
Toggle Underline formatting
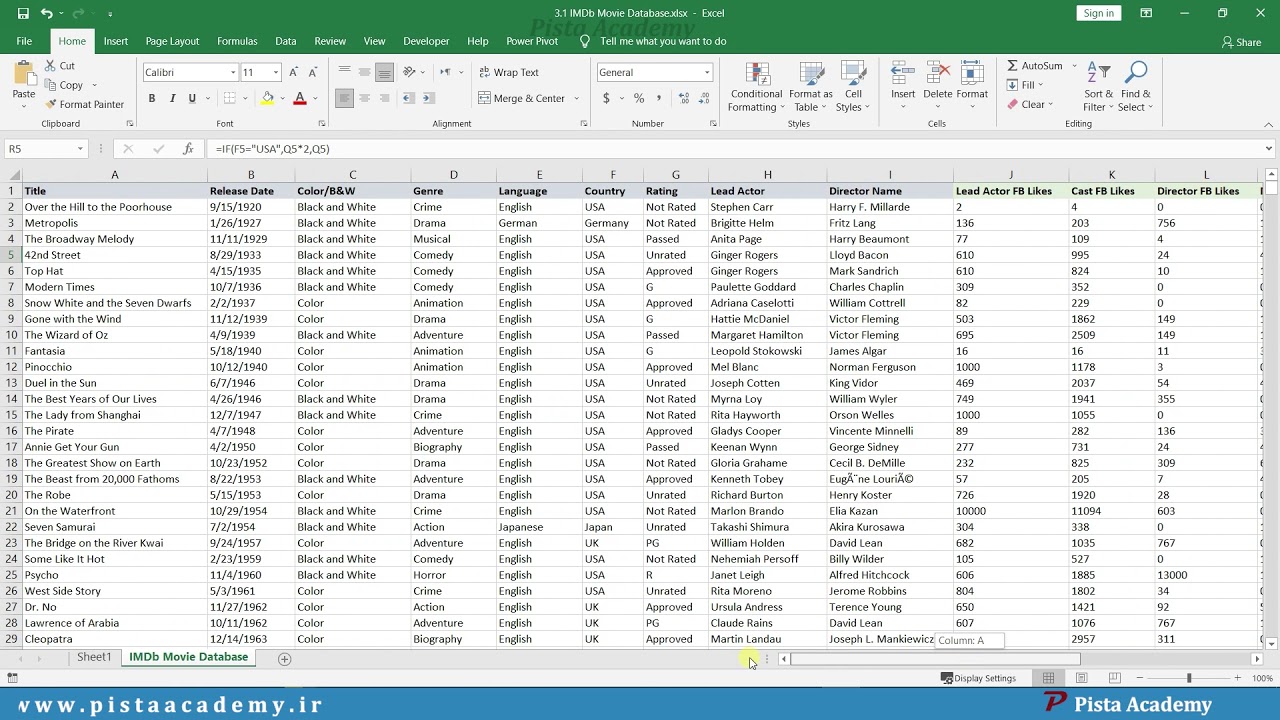click(x=192, y=98)
